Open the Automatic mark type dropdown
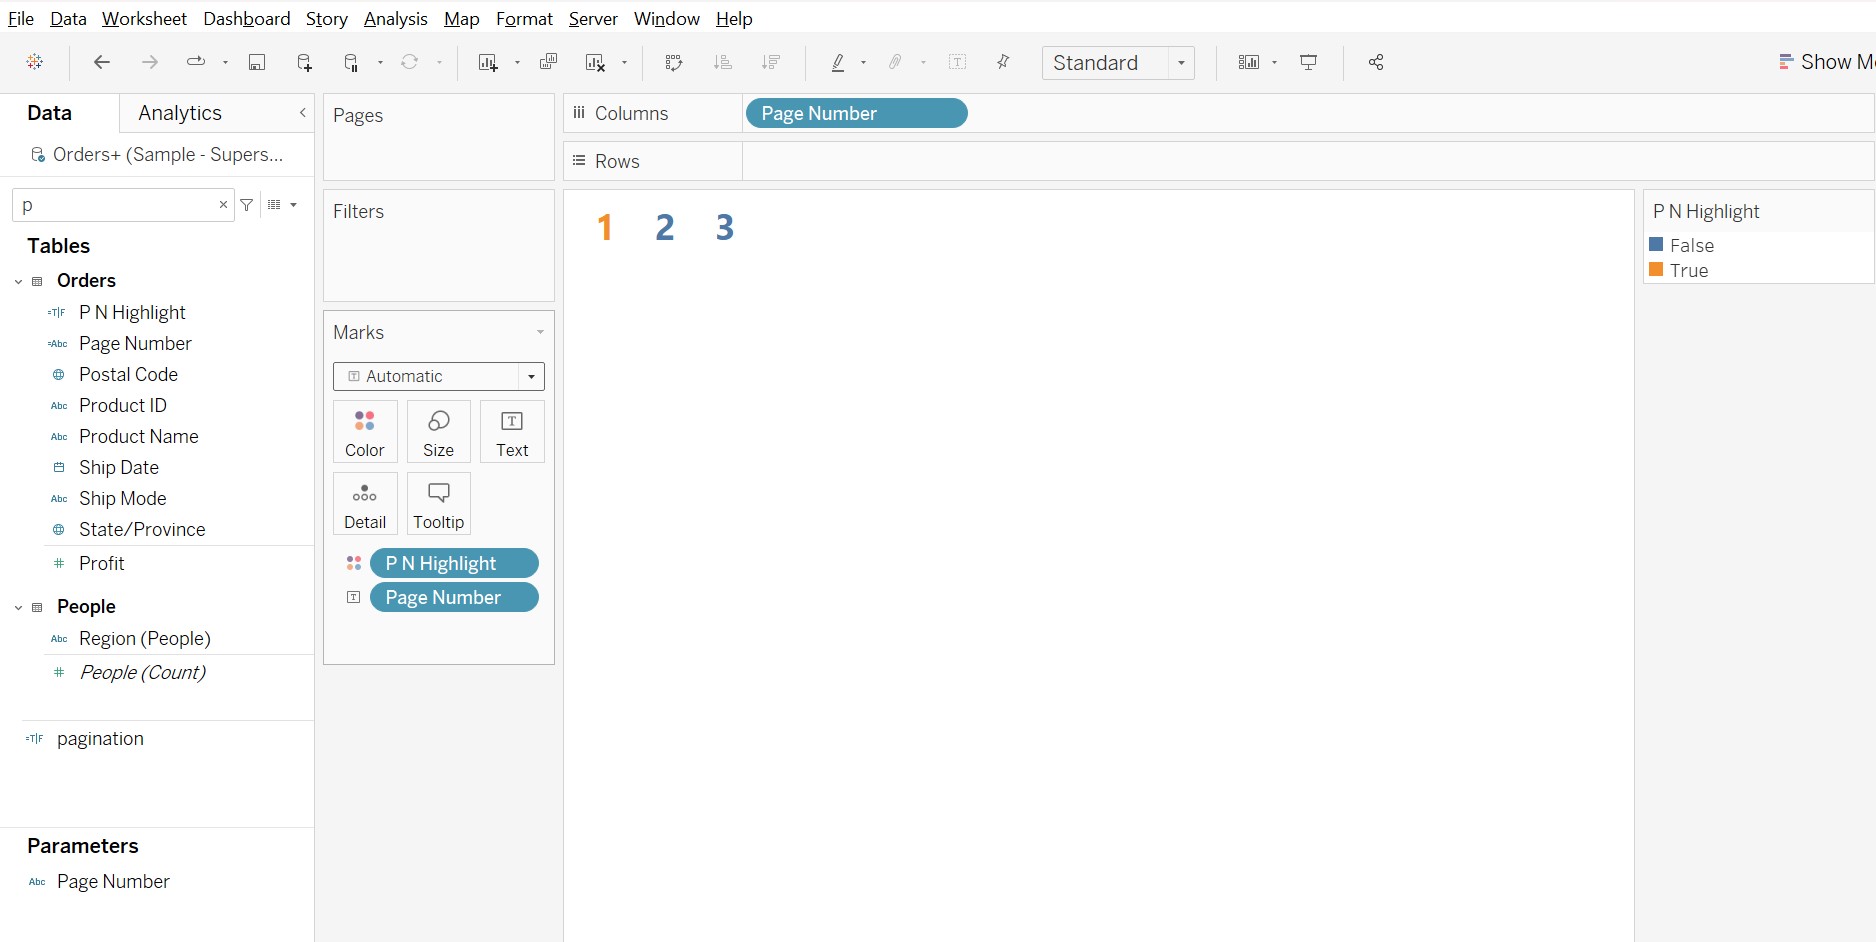Image resolution: width=1876 pixels, height=942 pixels. point(531,377)
